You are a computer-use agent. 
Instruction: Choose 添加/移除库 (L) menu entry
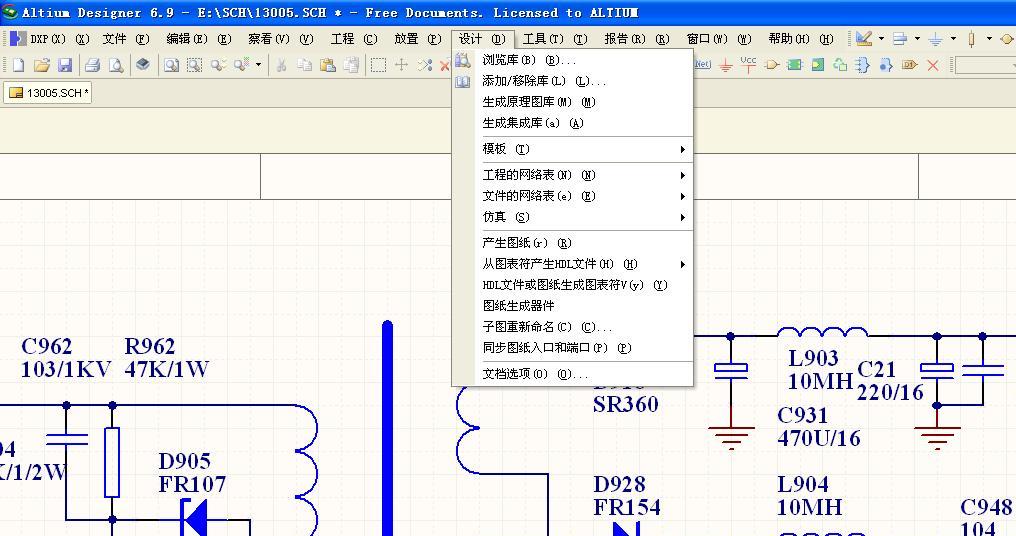tap(573, 81)
